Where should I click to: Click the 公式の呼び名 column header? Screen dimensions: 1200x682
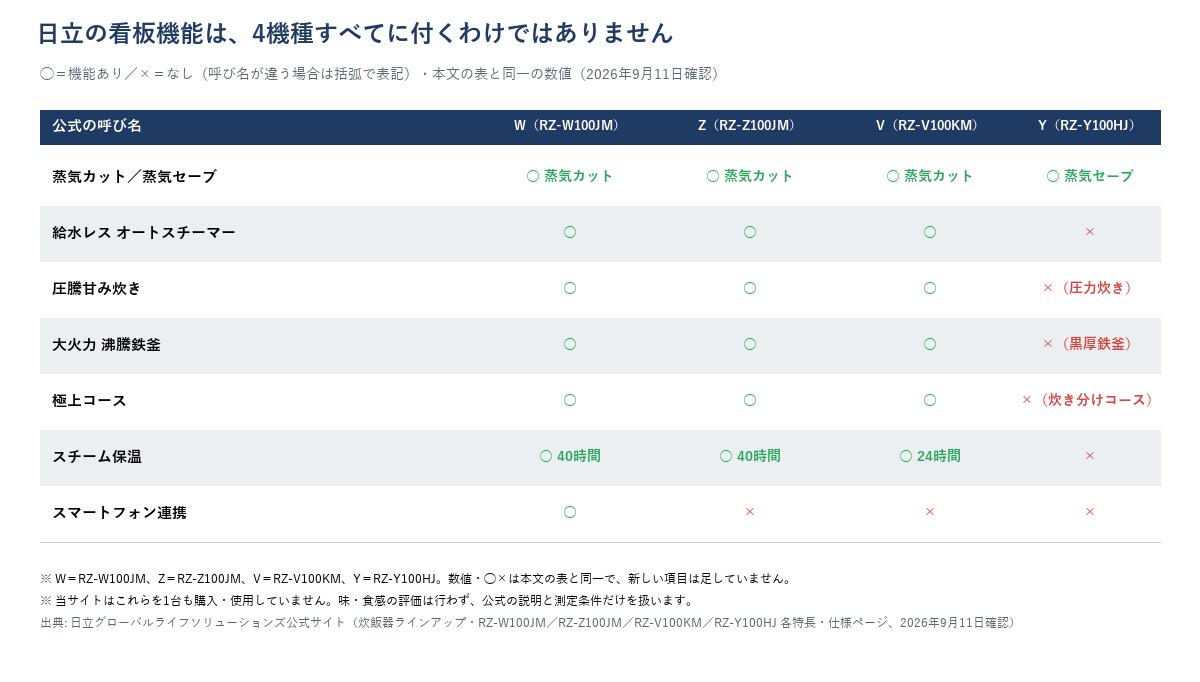click(97, 126)
